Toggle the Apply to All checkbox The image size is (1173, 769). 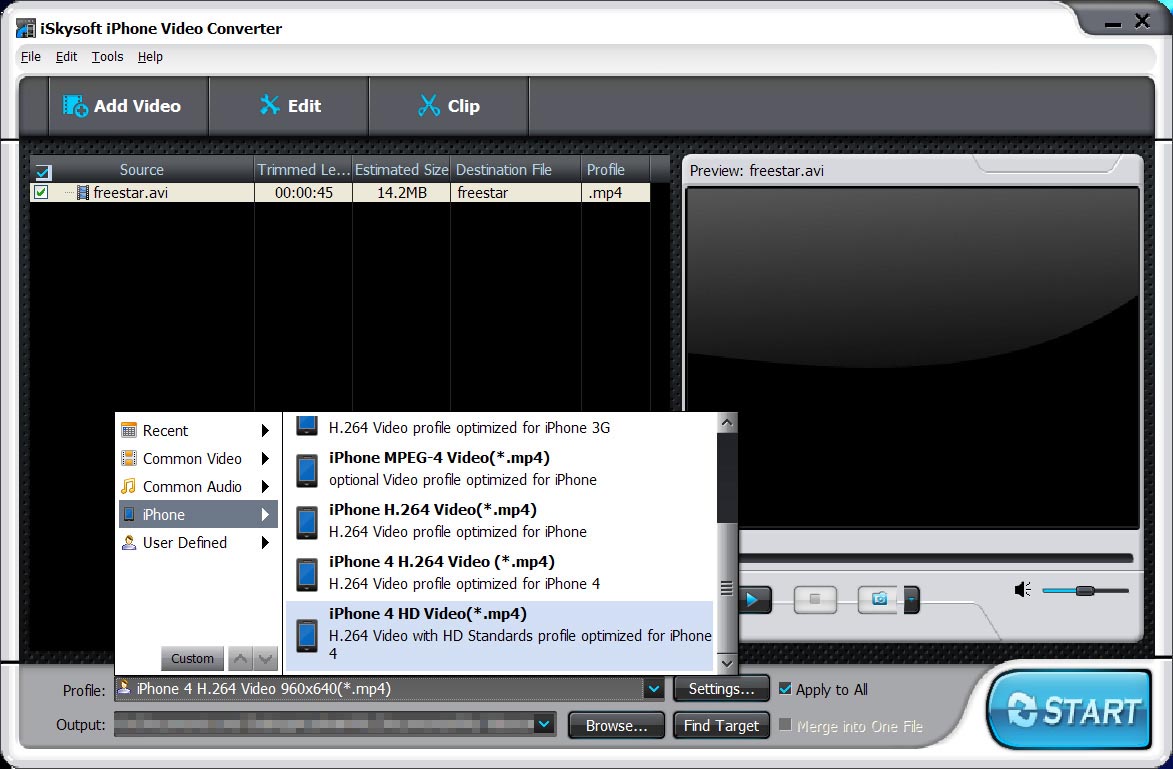(x=785, y=689)
